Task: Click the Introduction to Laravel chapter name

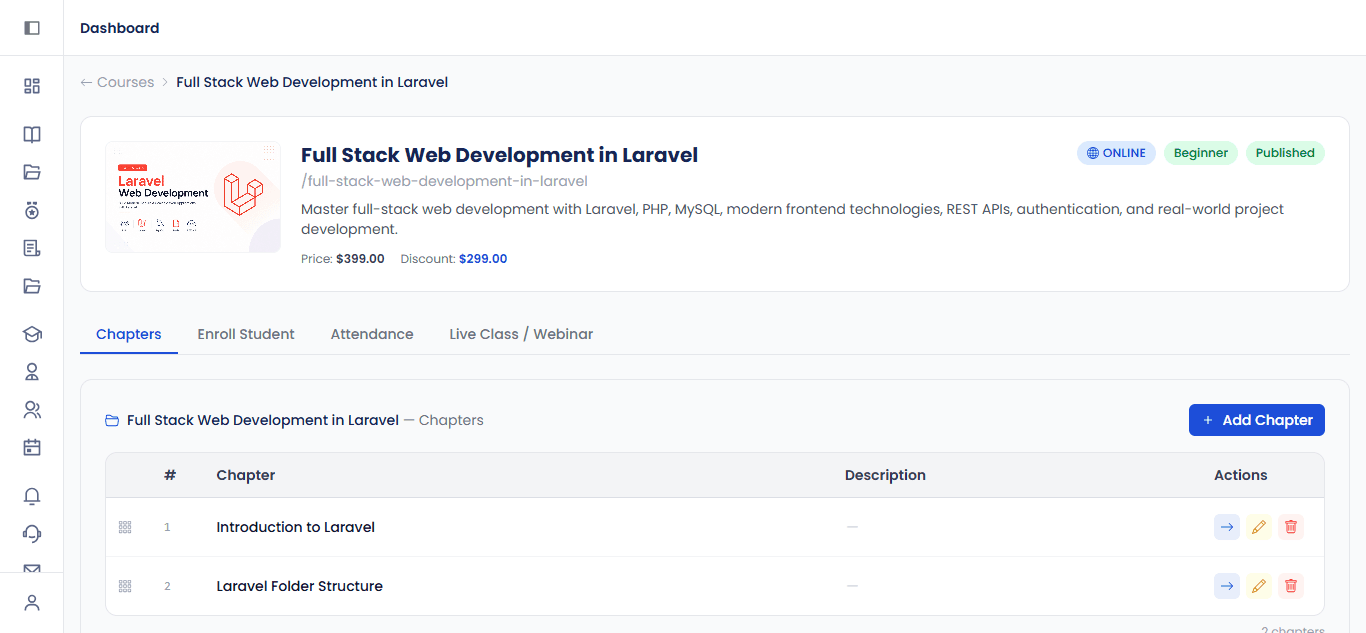Action: pos(296,527)
